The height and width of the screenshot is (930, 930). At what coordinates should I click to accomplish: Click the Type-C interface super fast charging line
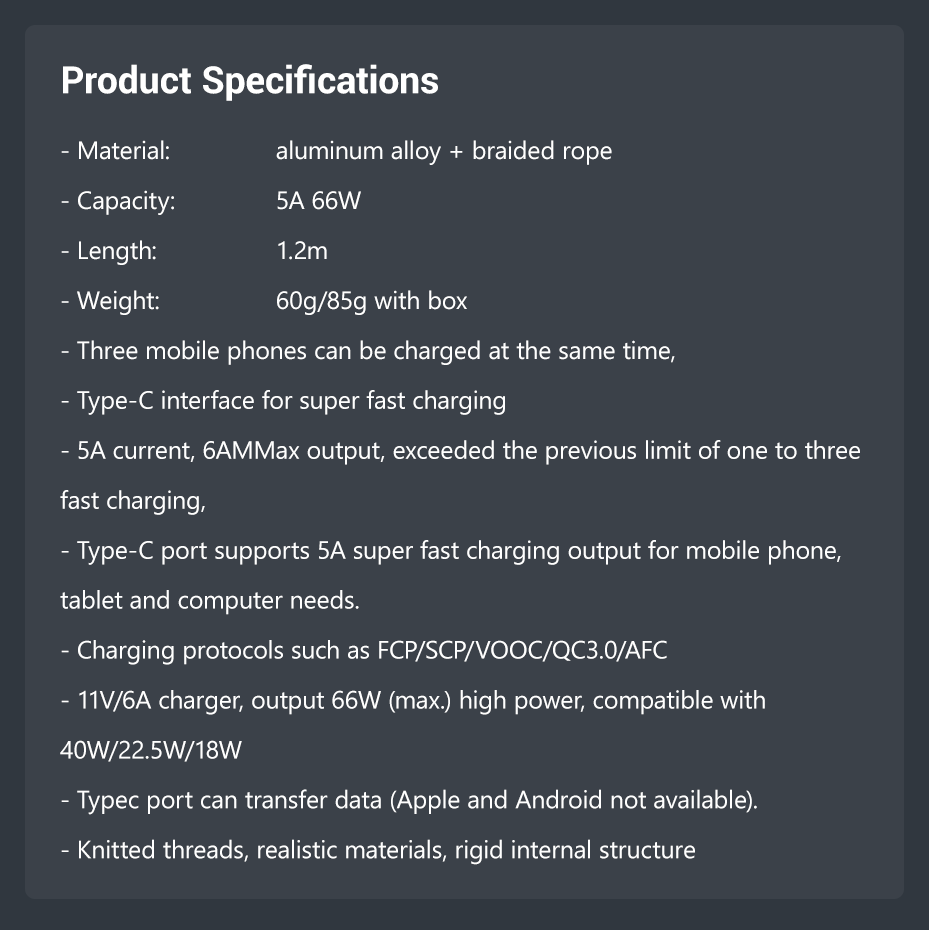click(x=283, y=401)
